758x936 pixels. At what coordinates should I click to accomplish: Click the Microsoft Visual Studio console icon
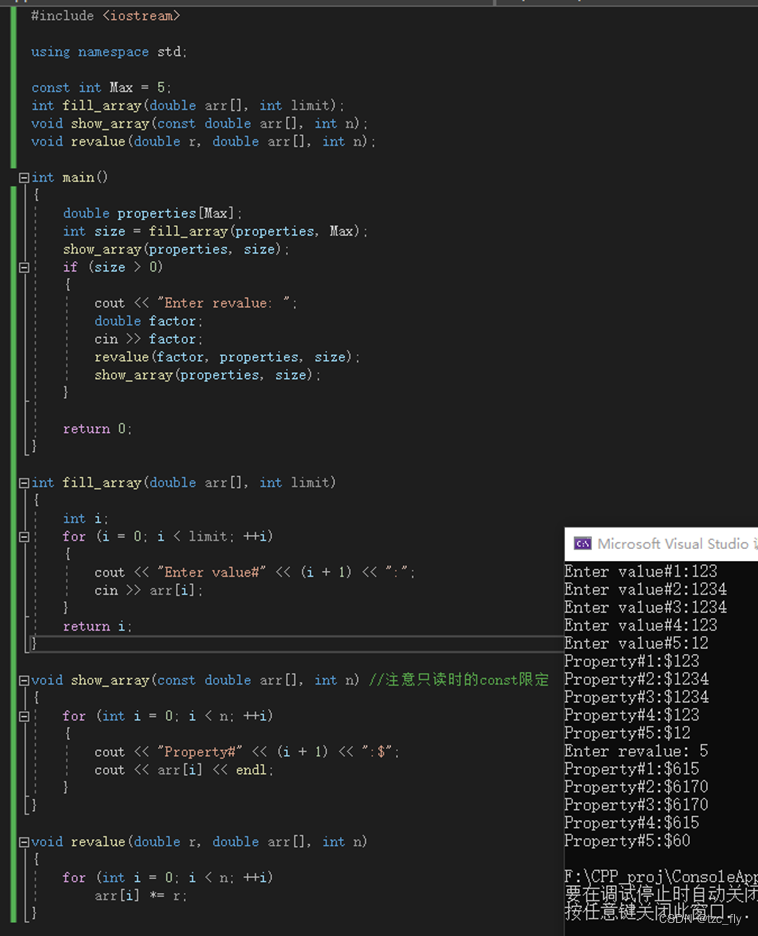tap(583, 544)
